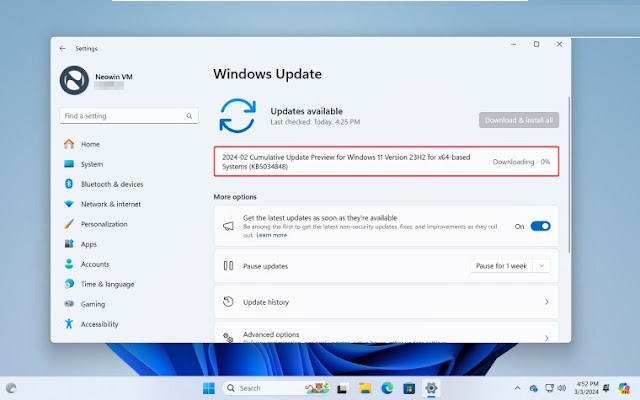Open Task View on the taskbar
640x400 pixels.
(342, 388)
